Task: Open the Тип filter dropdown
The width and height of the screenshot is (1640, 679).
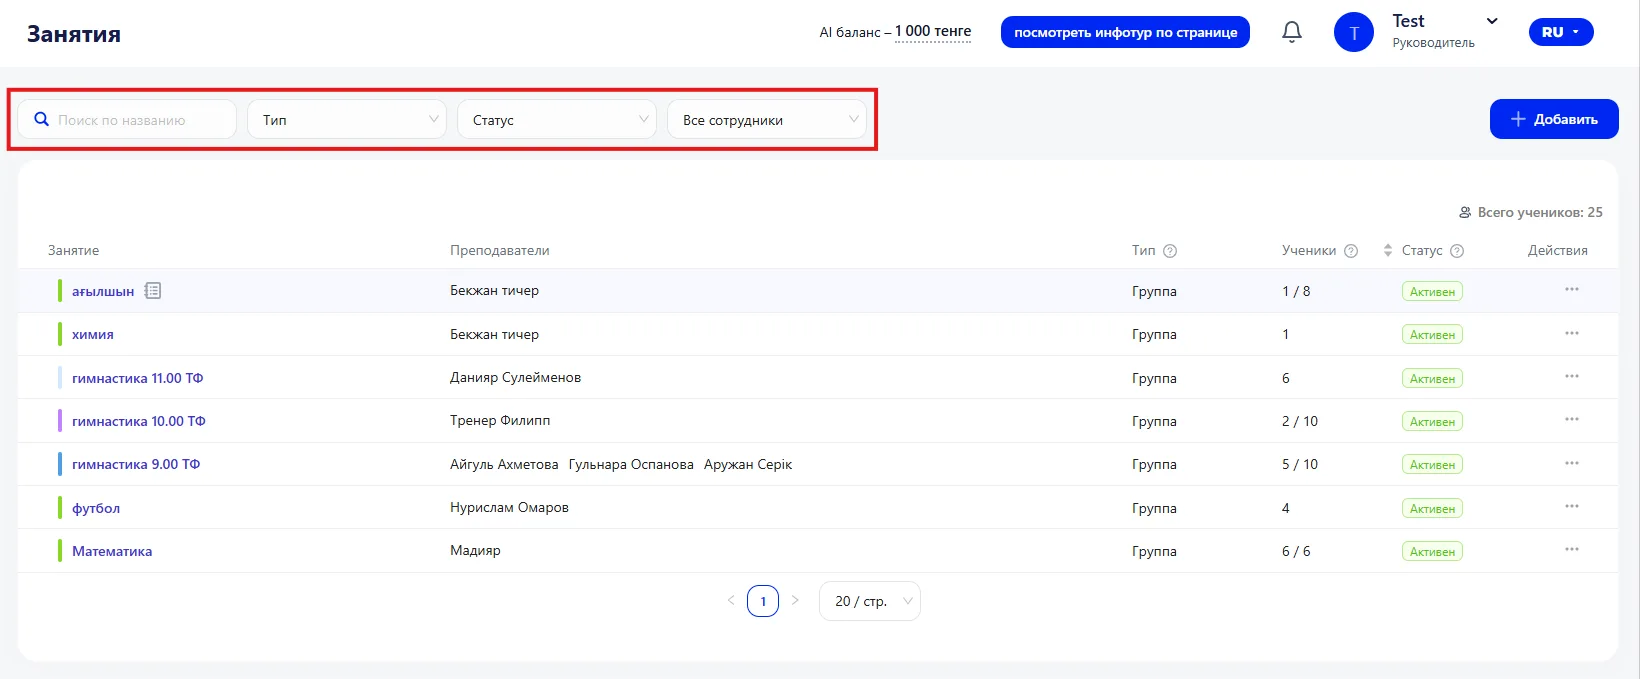Action: (x=347, y=119)
